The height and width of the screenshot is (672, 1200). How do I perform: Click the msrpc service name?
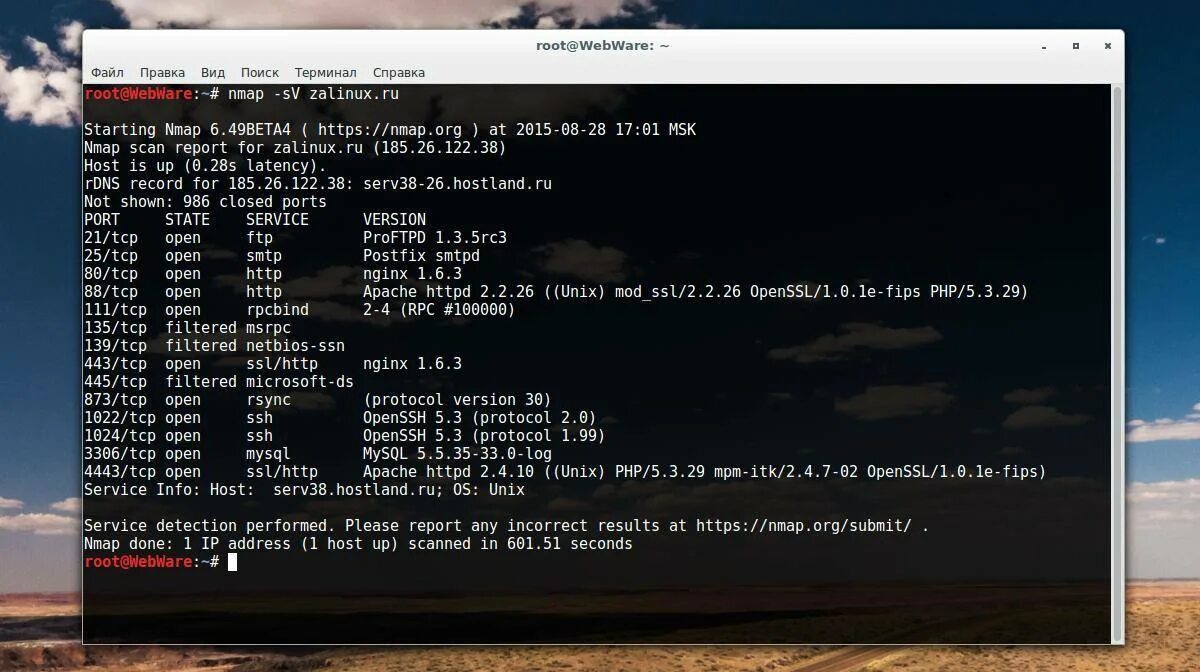[269, 328]
